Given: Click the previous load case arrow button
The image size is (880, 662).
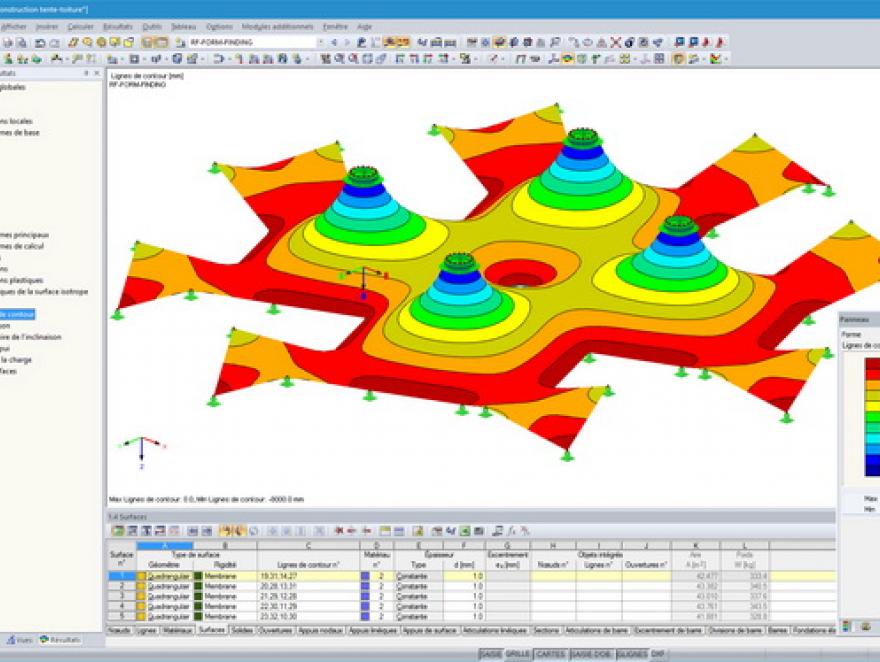Looking at the screenshot, I should click(334, 43).
